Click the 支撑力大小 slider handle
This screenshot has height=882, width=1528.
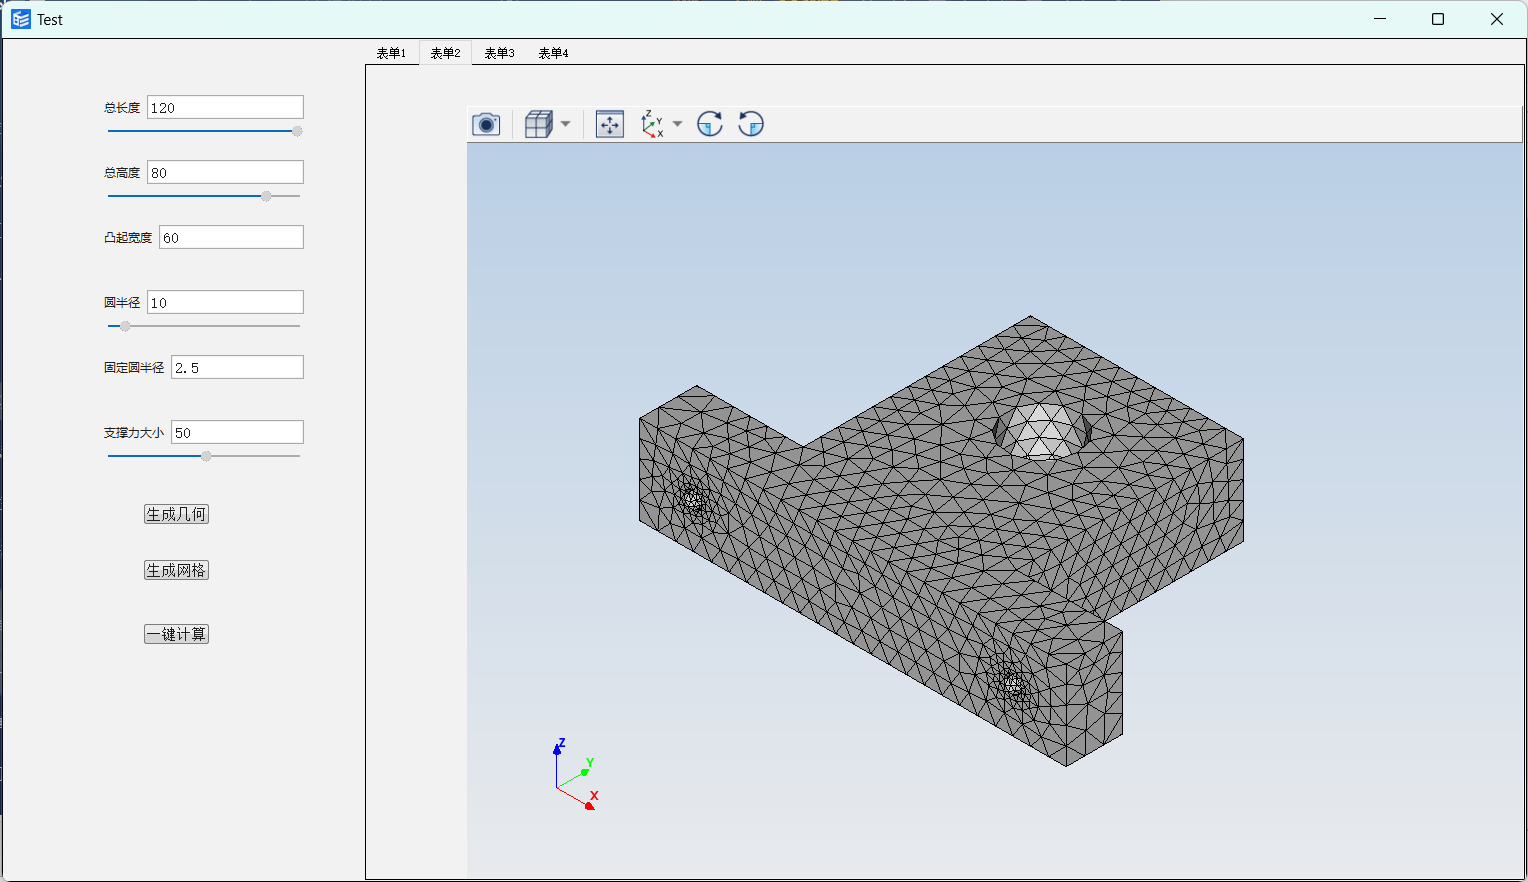point(206,456)
